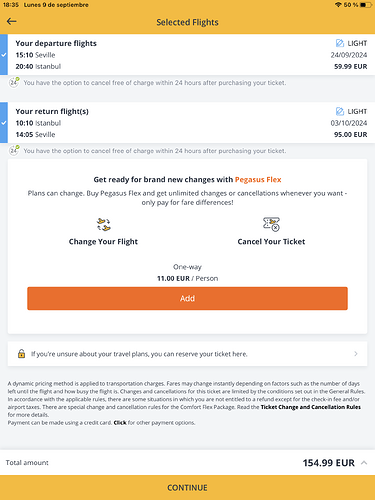Tap Click for other payment options

120,423
